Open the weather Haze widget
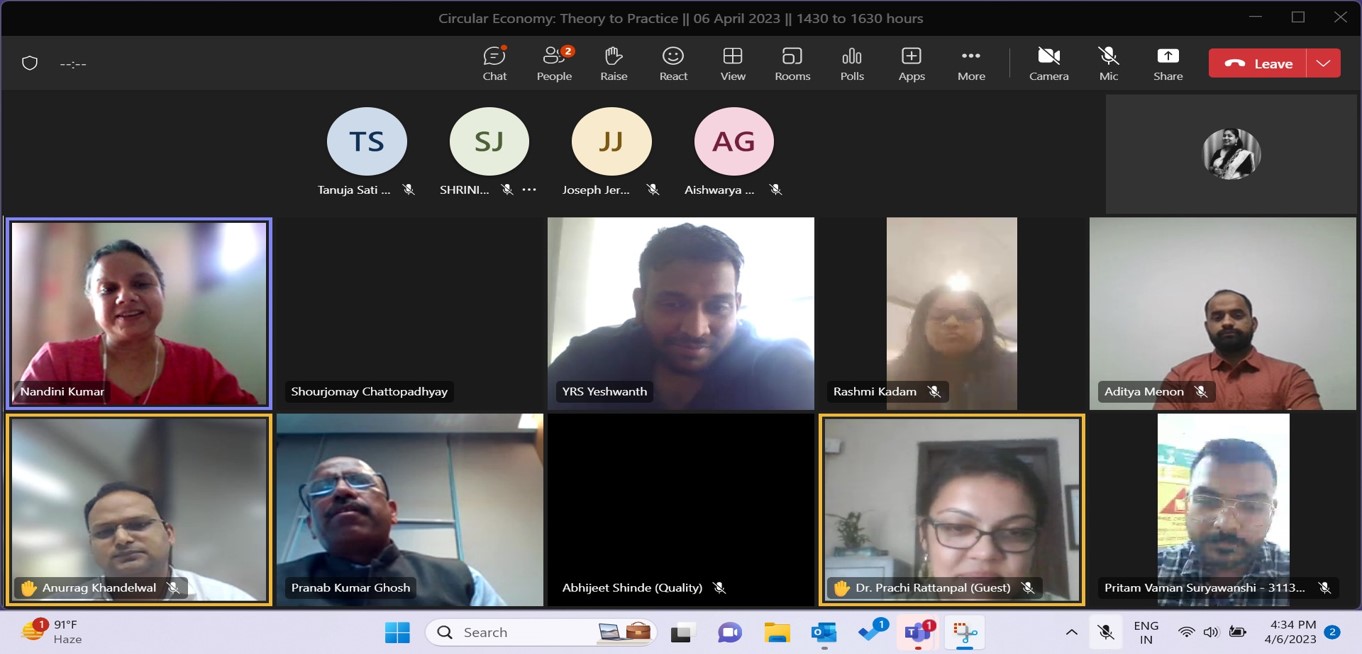Screen dimensions: 1362x654 [x=54, y=632]
